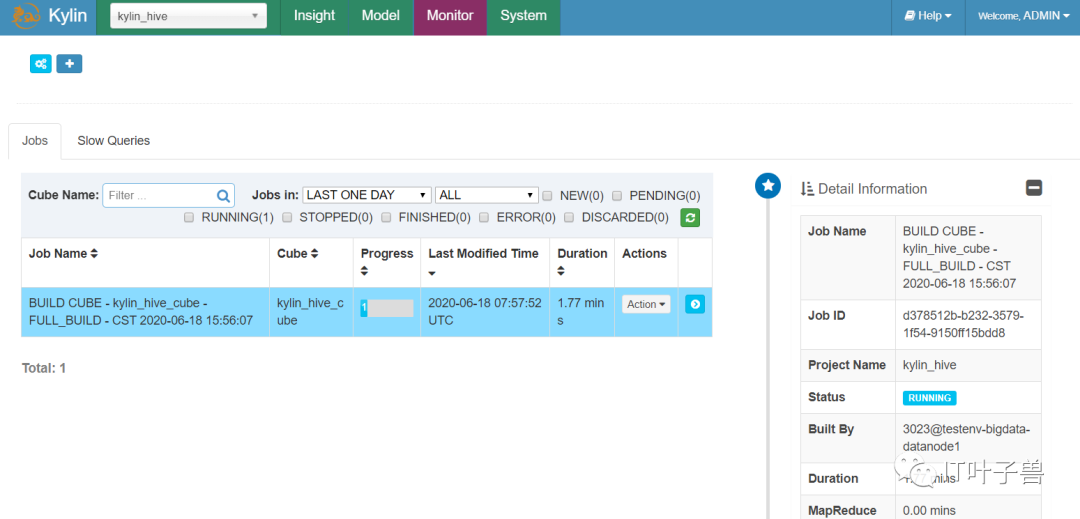Check the ERROR(0) filter
1080x519 pixels.
[484, 218]
